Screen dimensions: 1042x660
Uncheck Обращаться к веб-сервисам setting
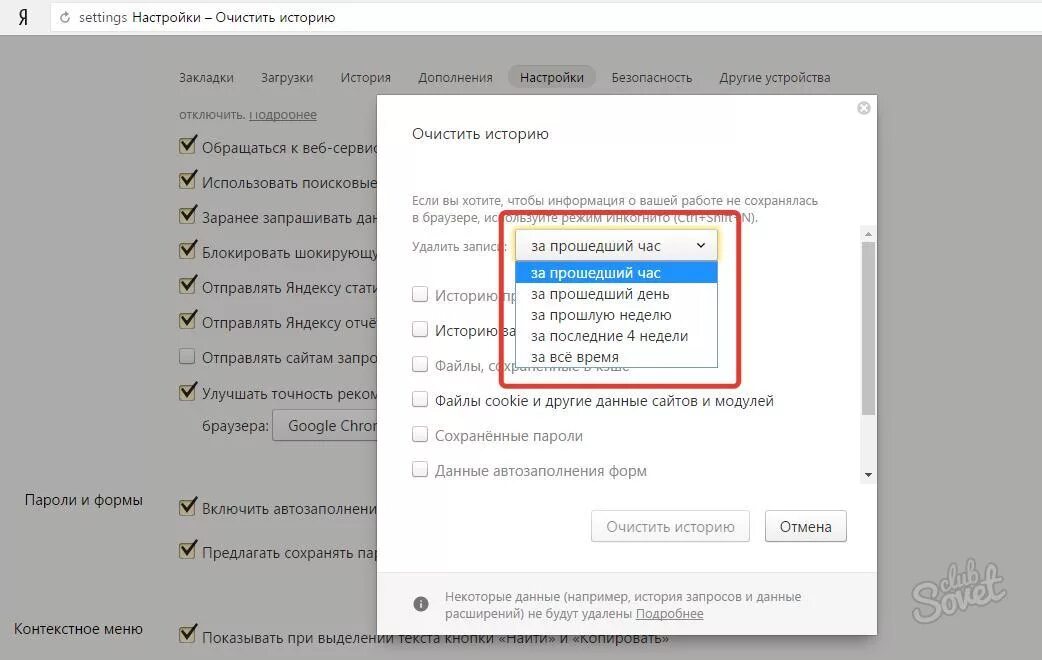[187, 145]
